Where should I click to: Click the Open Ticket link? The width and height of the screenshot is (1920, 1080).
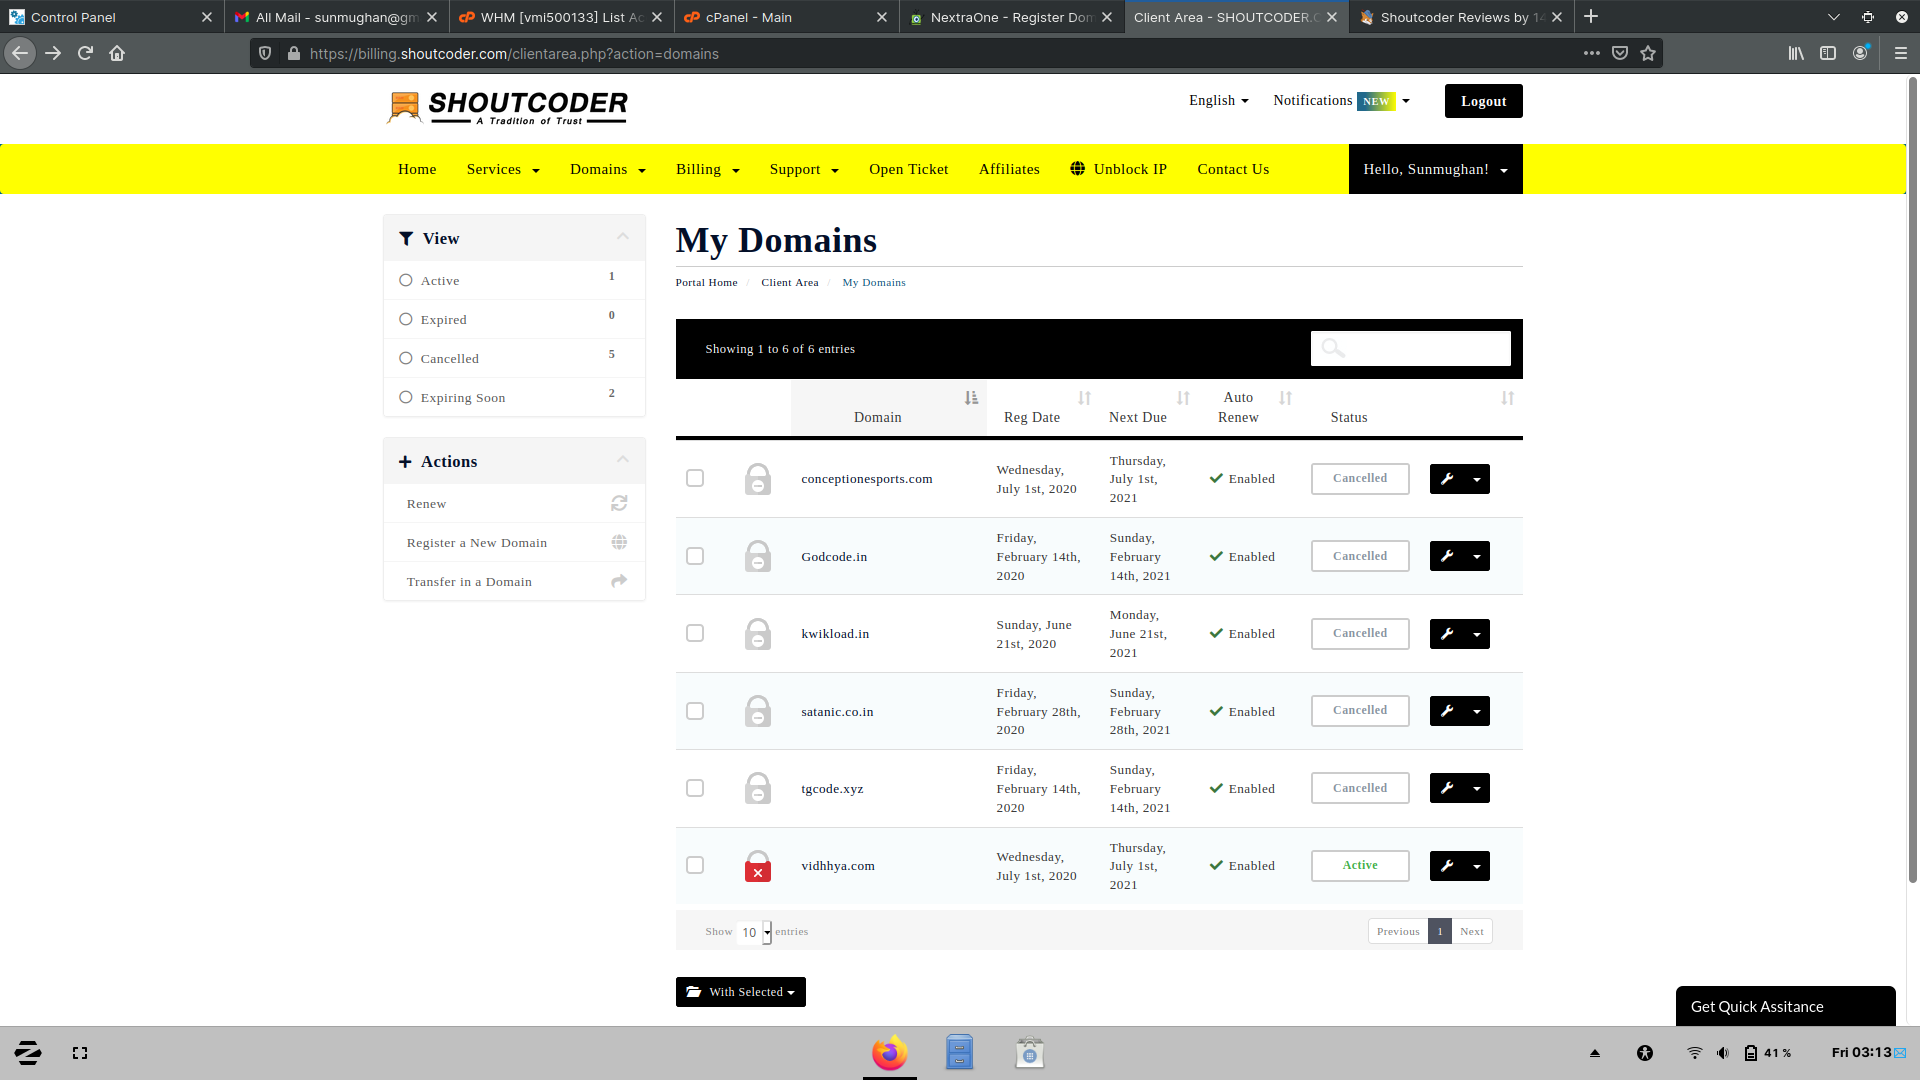coord(908,169)
